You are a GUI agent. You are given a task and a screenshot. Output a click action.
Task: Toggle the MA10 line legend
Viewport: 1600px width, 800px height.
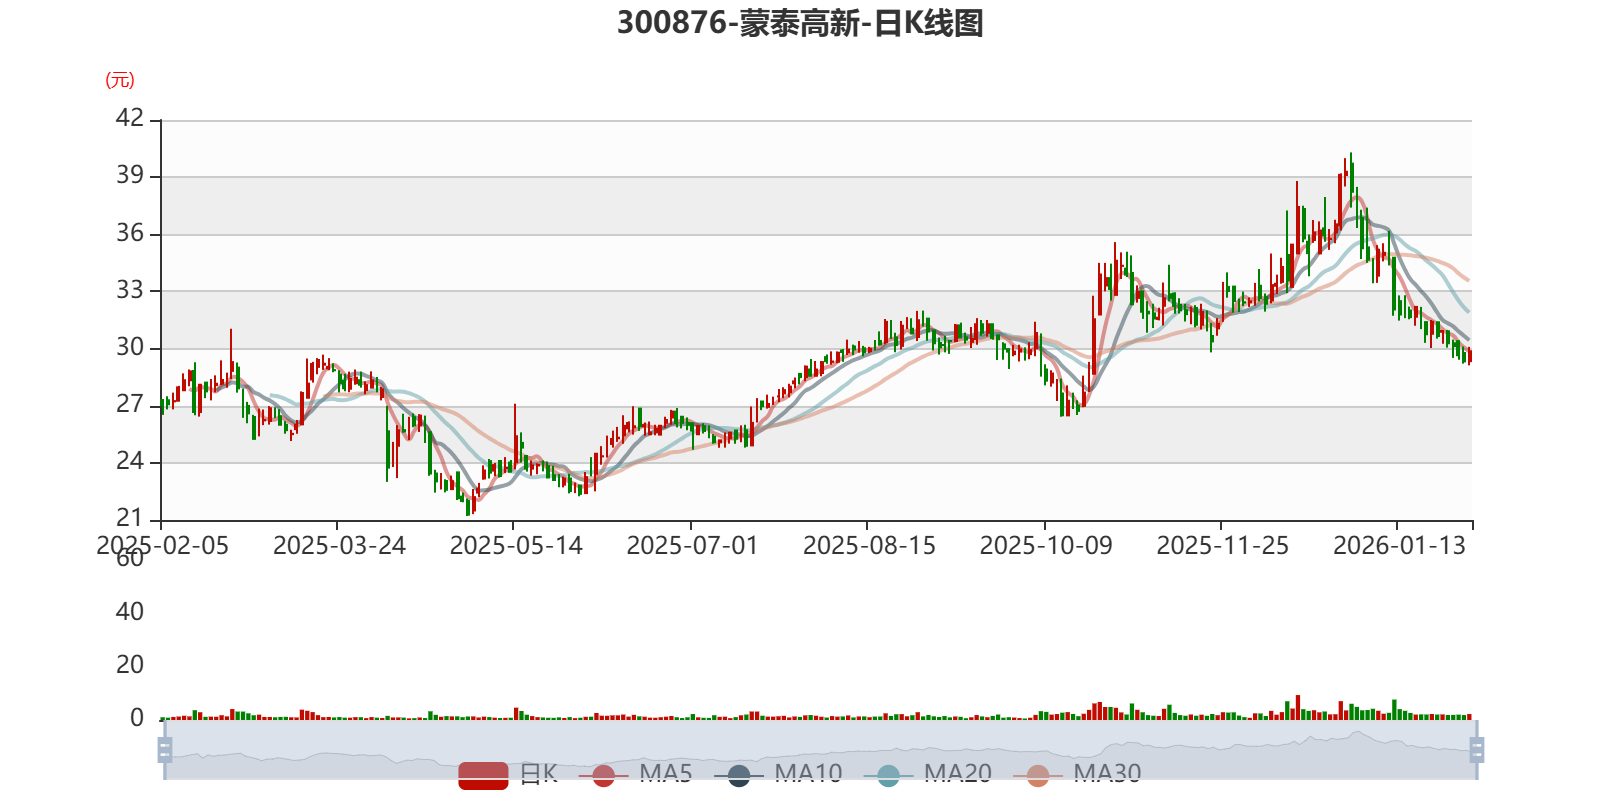coord(778,775)
